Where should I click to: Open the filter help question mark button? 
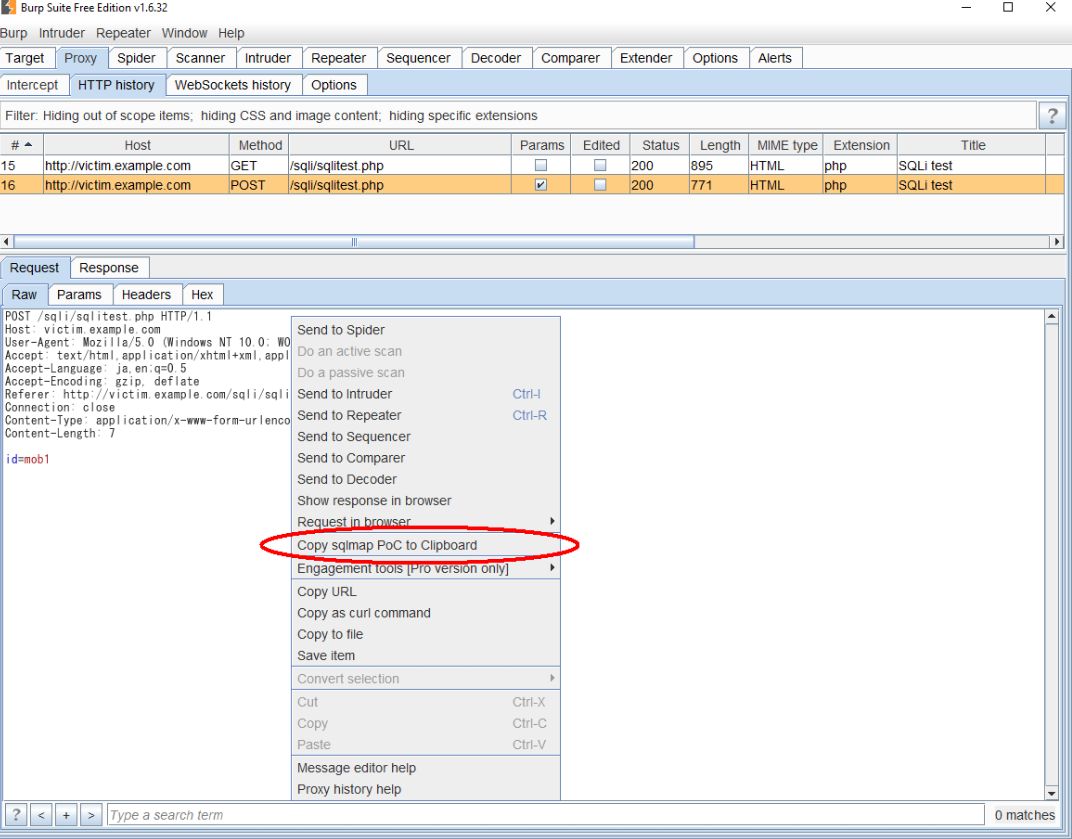point(1052,116)
